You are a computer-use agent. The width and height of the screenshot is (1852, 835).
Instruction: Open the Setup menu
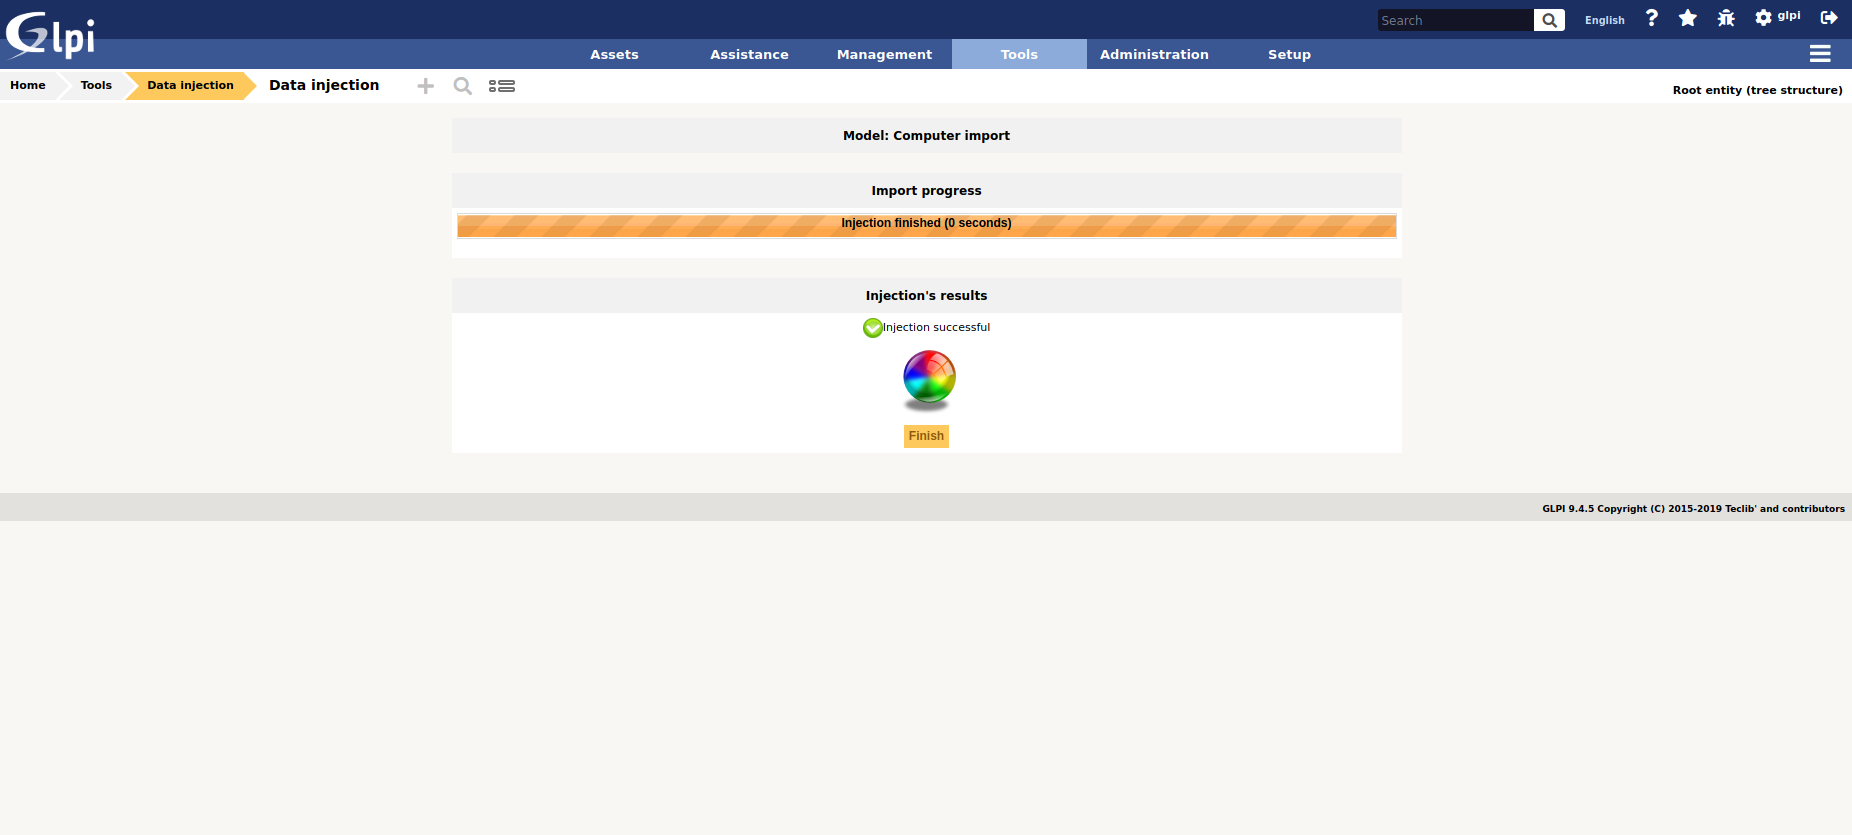click(x=1289, y=55)
